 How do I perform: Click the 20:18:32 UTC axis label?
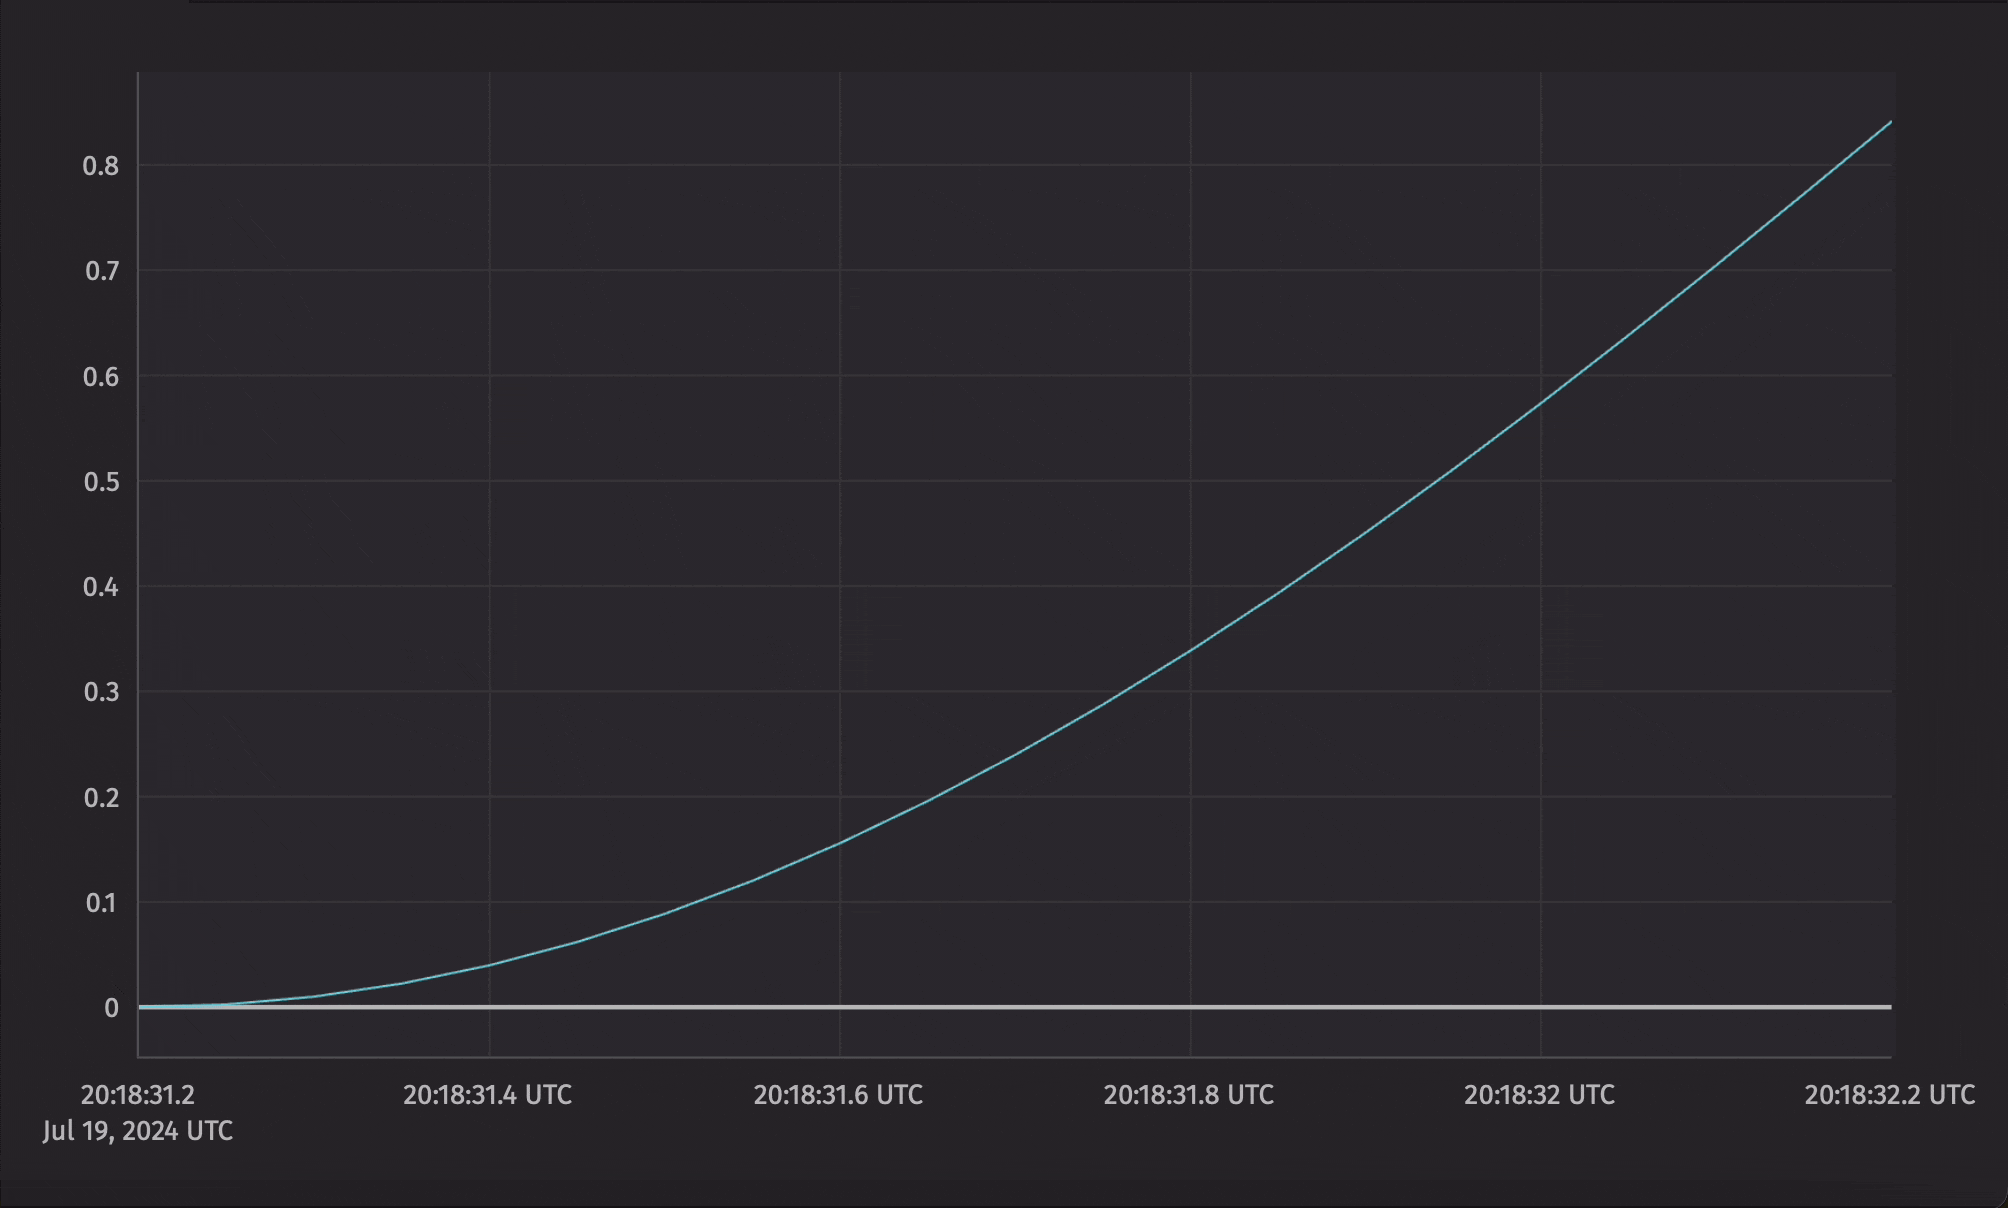coord(1538,1095)
